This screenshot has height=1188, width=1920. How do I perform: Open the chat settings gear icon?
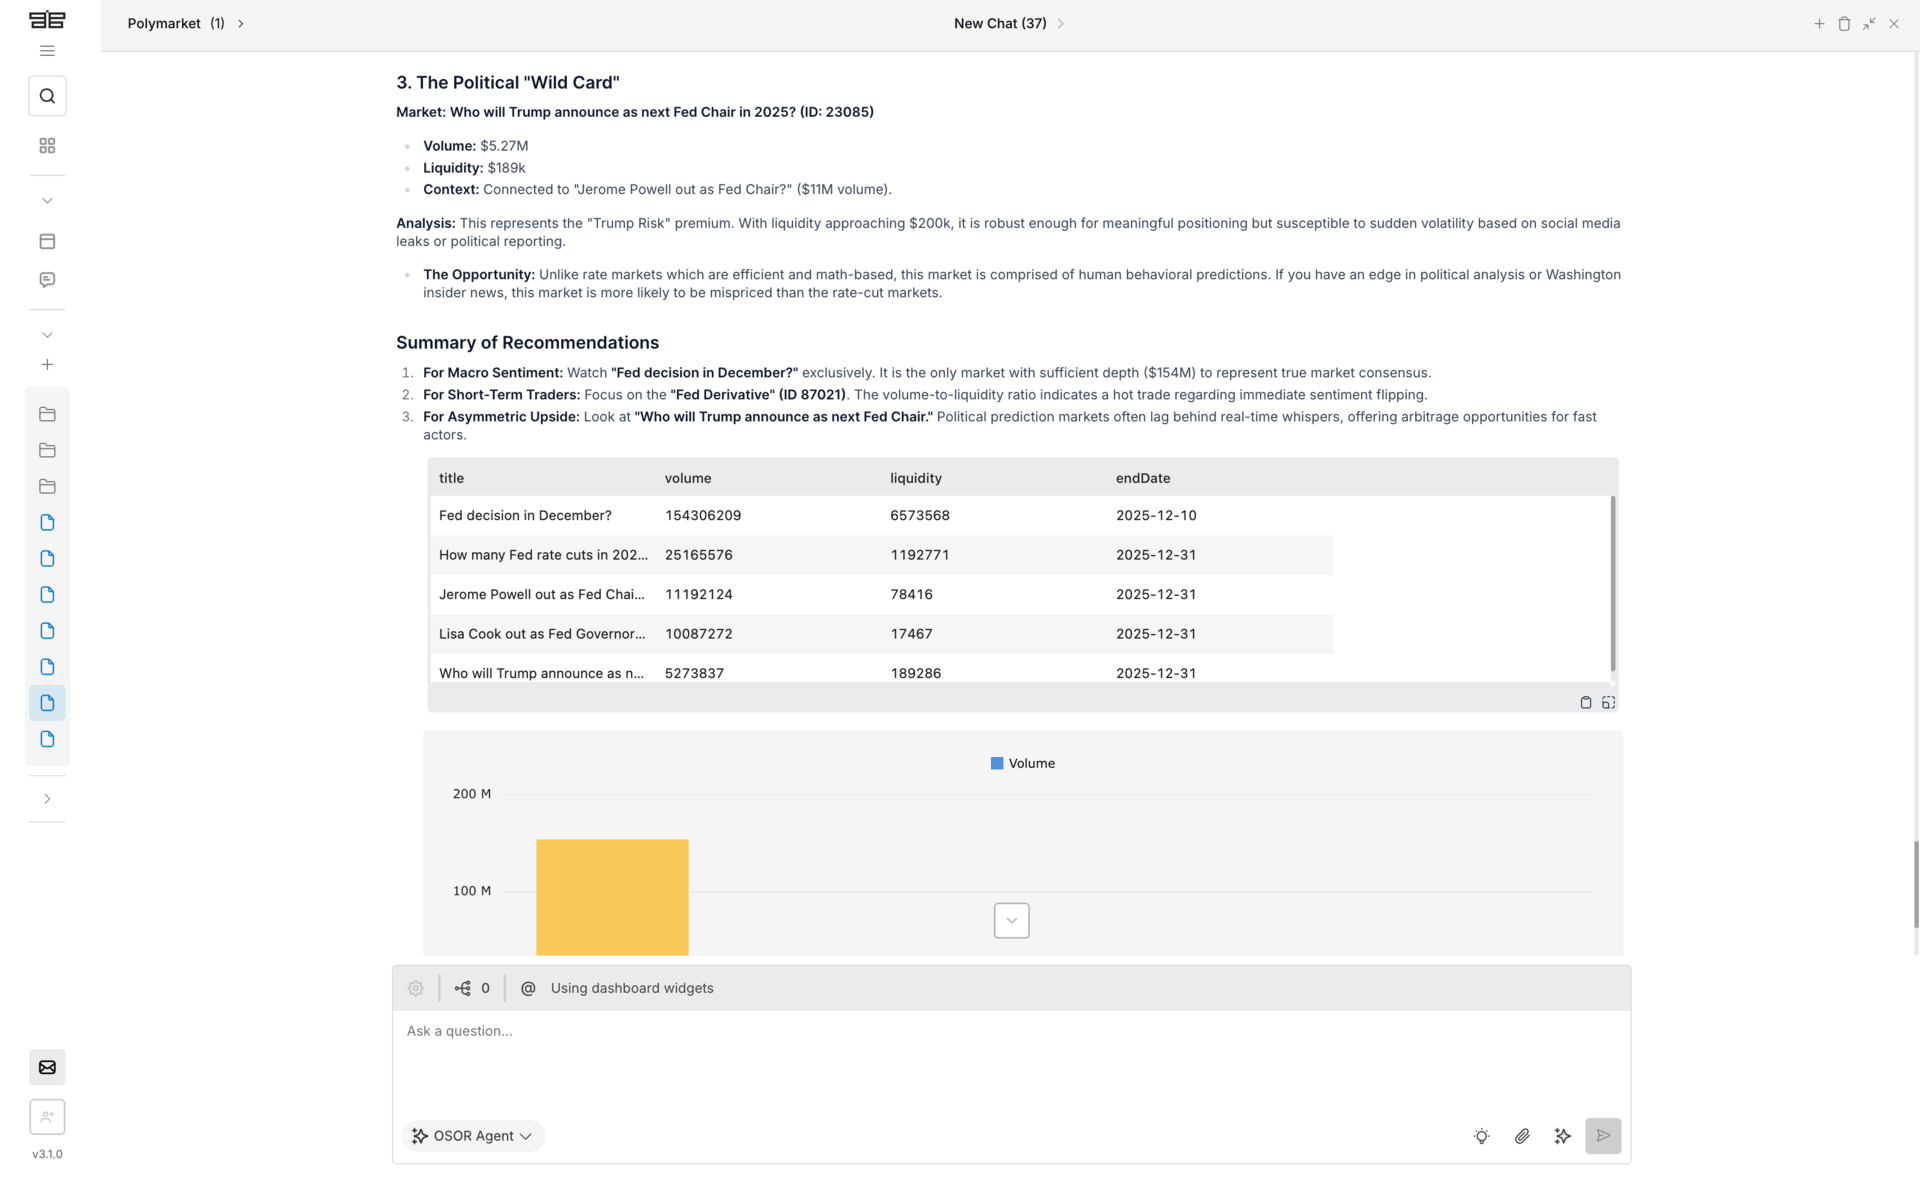[415, 988]
